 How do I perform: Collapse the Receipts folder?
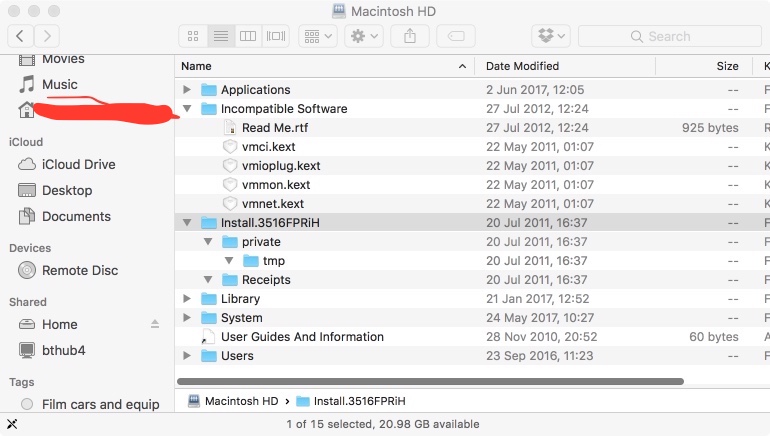(208, 280)
